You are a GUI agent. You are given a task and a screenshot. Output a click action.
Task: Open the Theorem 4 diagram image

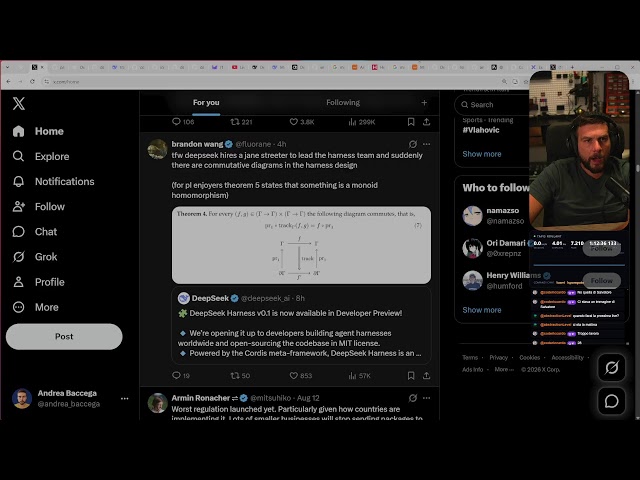pos(301,245)
